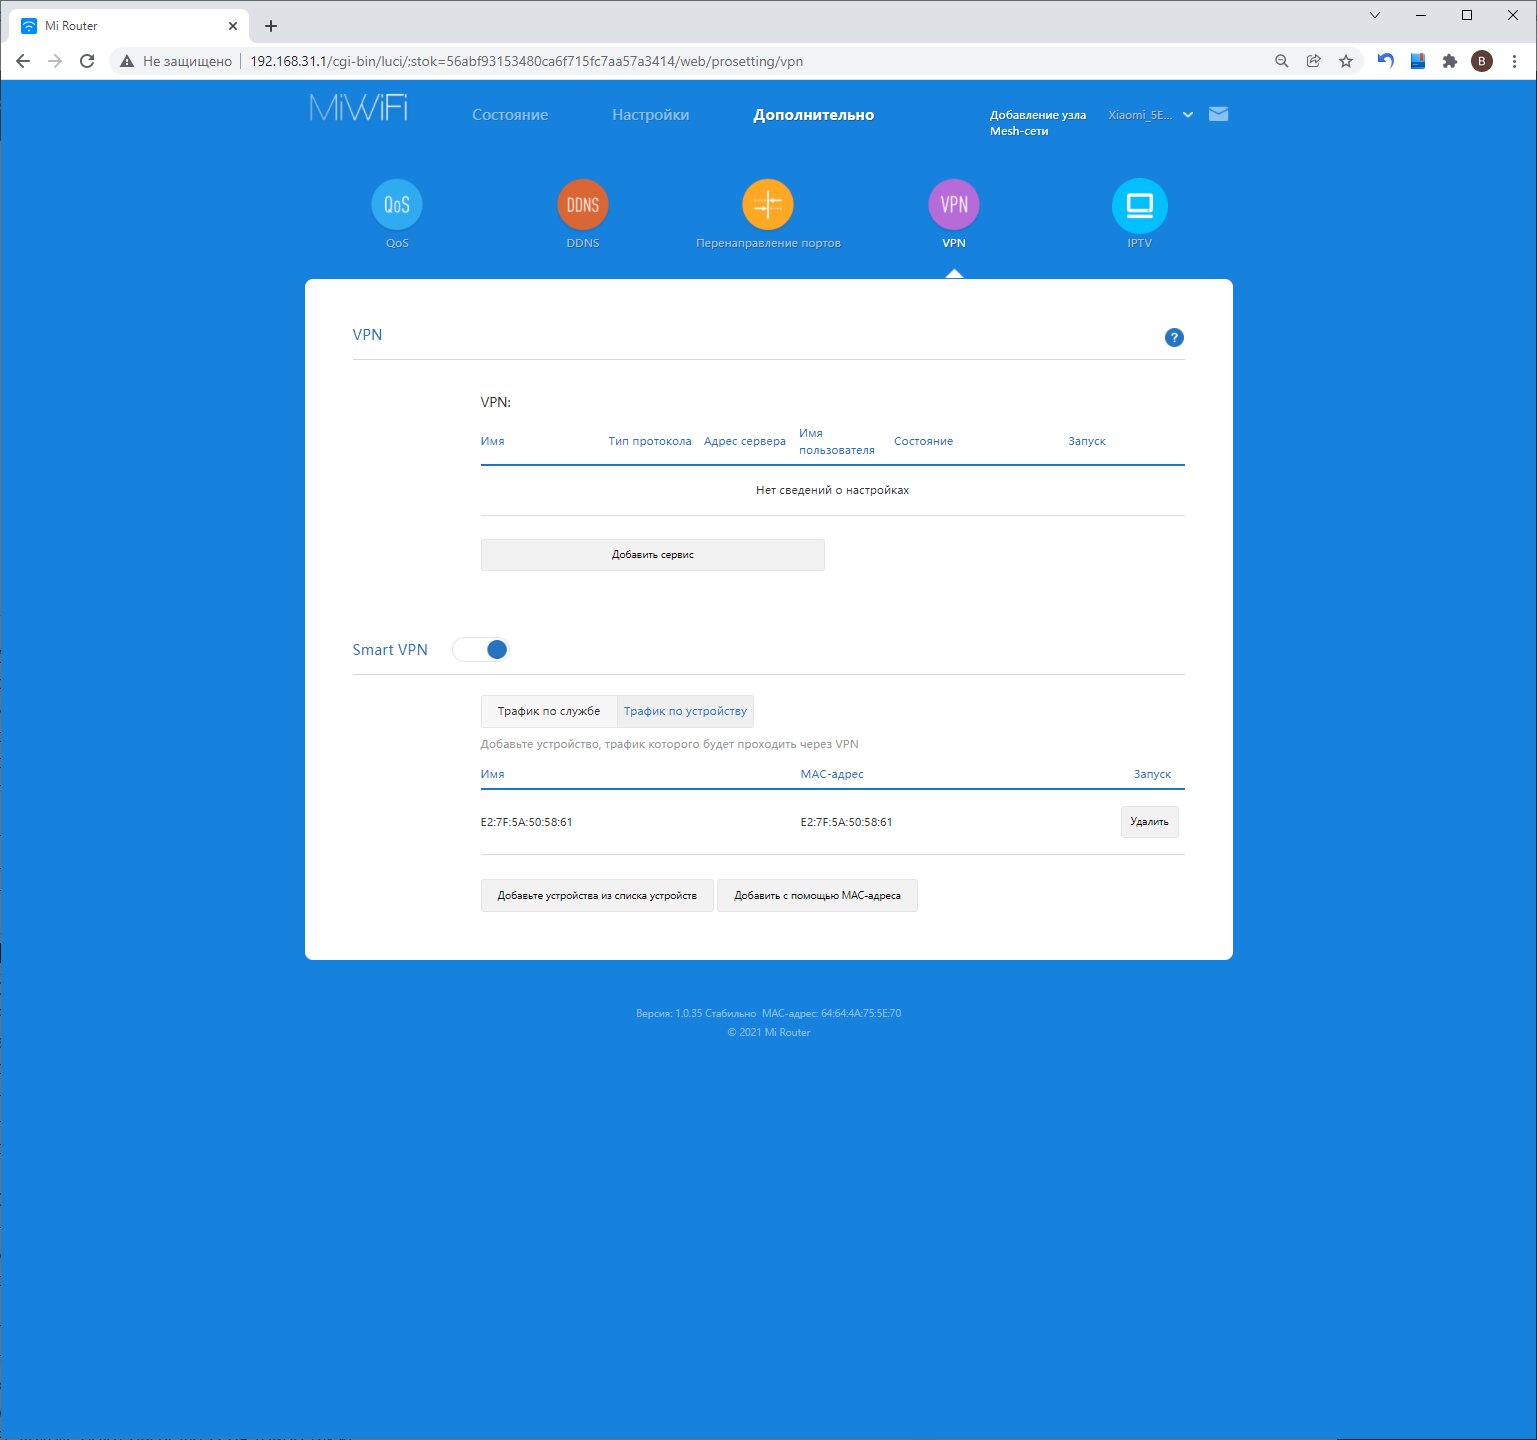Click Добавить с помощью MAC-адреса button
1537x1440 pixels.
817,895
